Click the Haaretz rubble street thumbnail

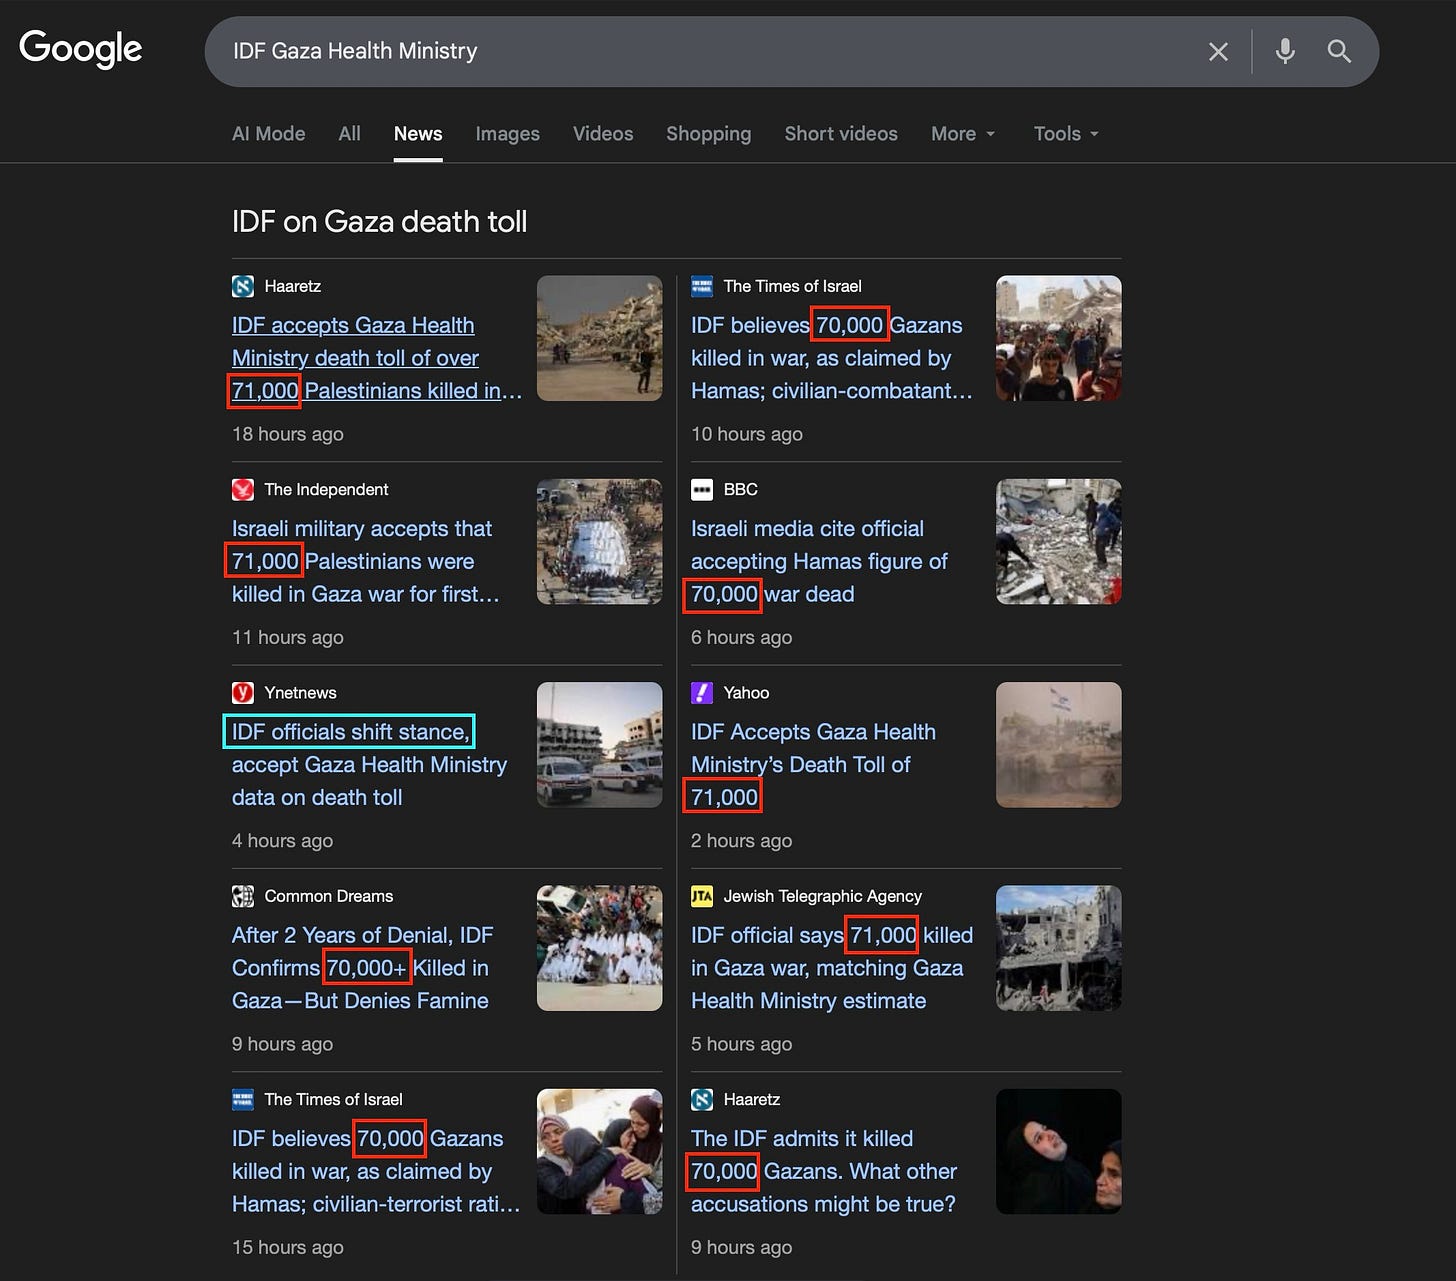coord(600,338)
